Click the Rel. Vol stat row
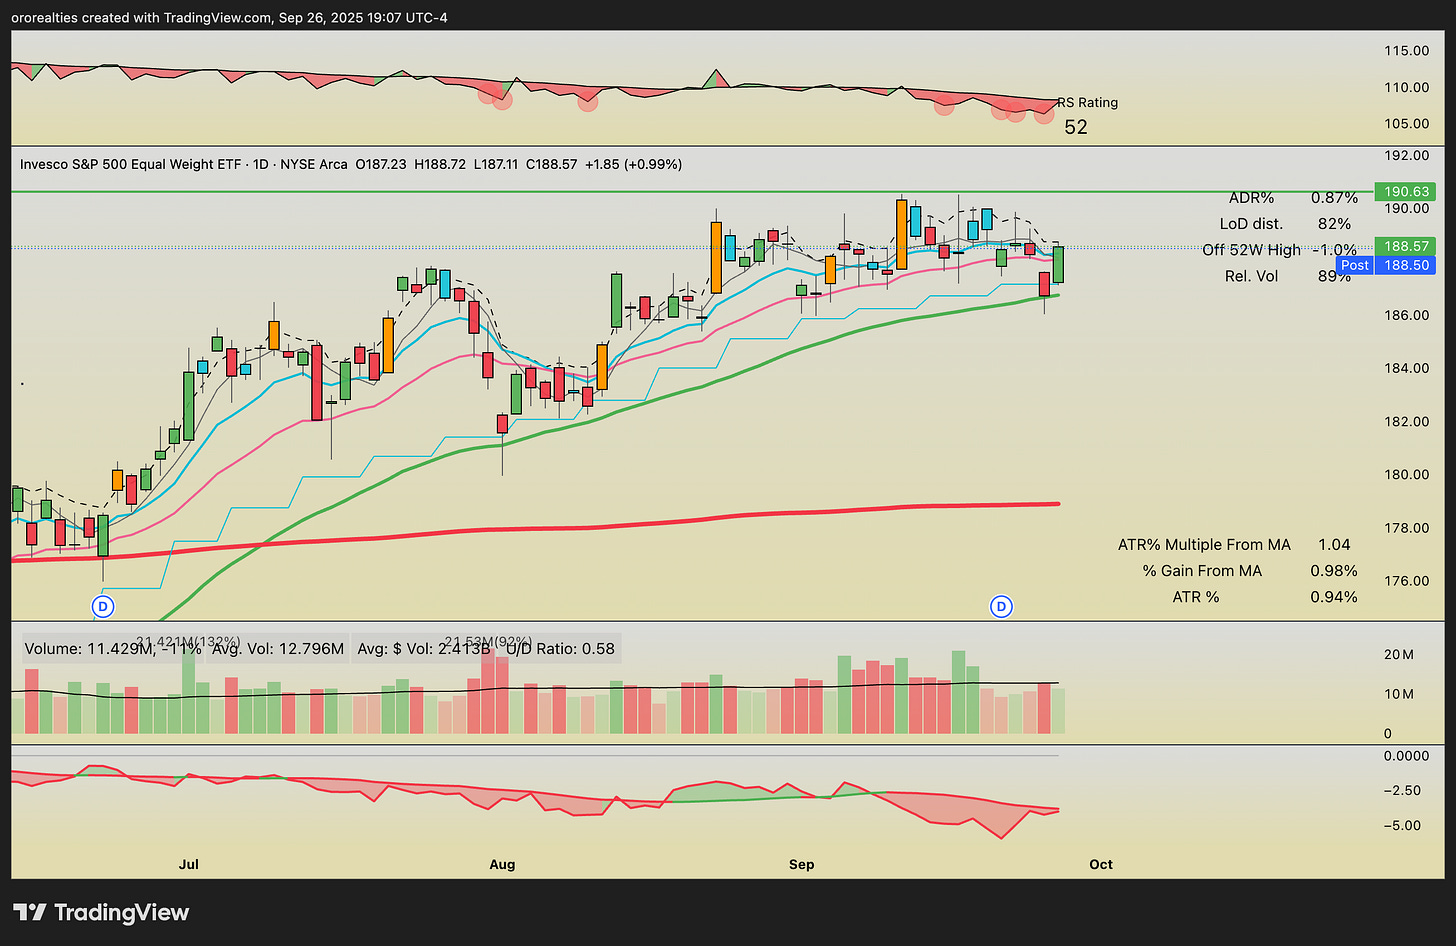 tap(1288, 276)
